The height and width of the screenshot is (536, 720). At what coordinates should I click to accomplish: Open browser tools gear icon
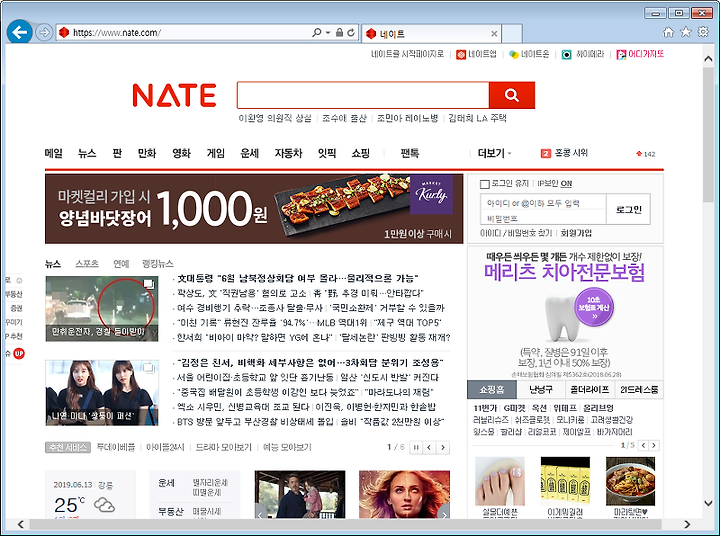pyautogui.click(x=703, y=32)
